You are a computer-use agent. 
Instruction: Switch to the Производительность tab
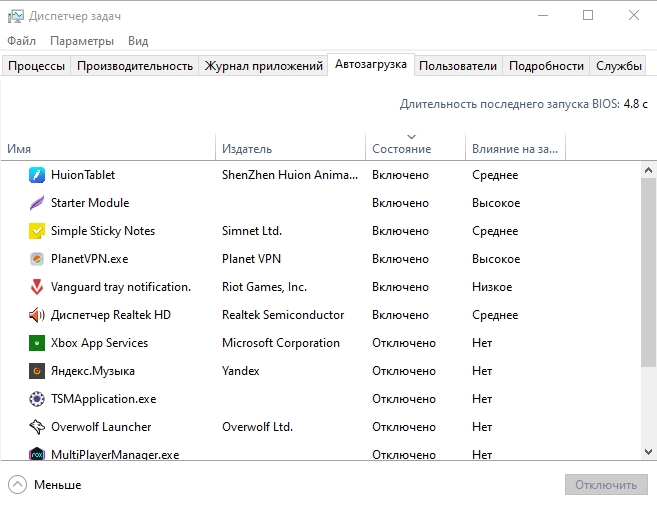pos(135,66)
